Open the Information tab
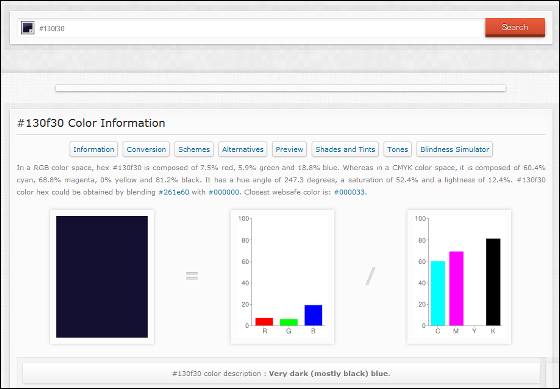Image resolution: width=560 pixels, height=389 pixels. click(94, 149)
